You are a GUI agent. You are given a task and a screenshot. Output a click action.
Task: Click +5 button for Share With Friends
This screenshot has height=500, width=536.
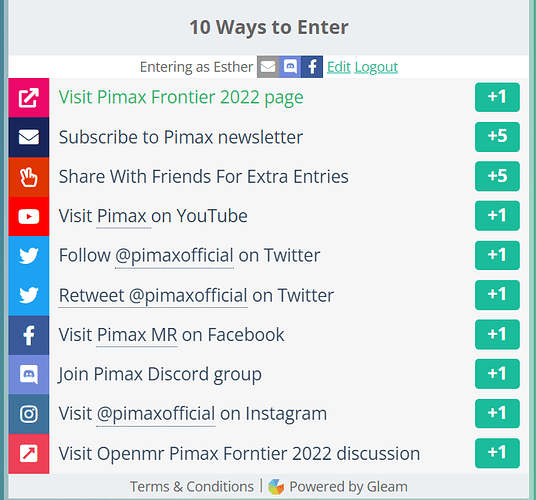click(x=497, y=176)
